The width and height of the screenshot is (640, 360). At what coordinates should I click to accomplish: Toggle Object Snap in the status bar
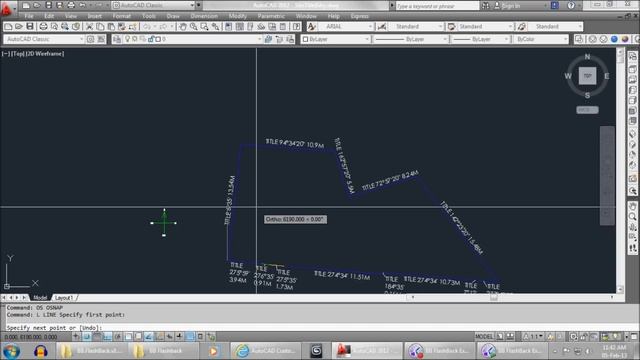click(128, 337)
